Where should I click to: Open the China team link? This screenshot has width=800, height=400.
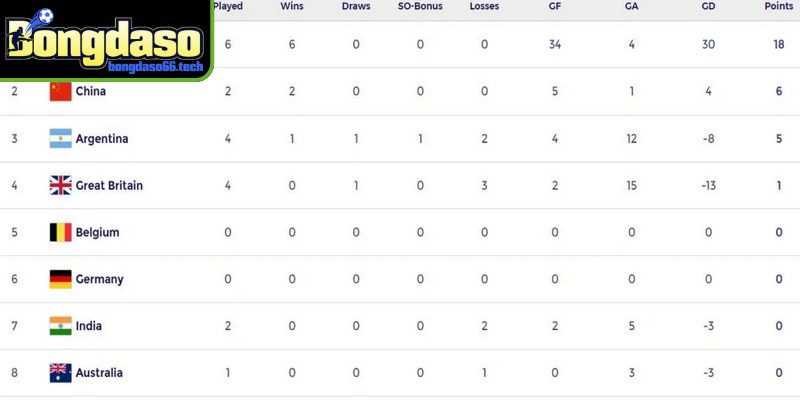[x=91, y=92]
